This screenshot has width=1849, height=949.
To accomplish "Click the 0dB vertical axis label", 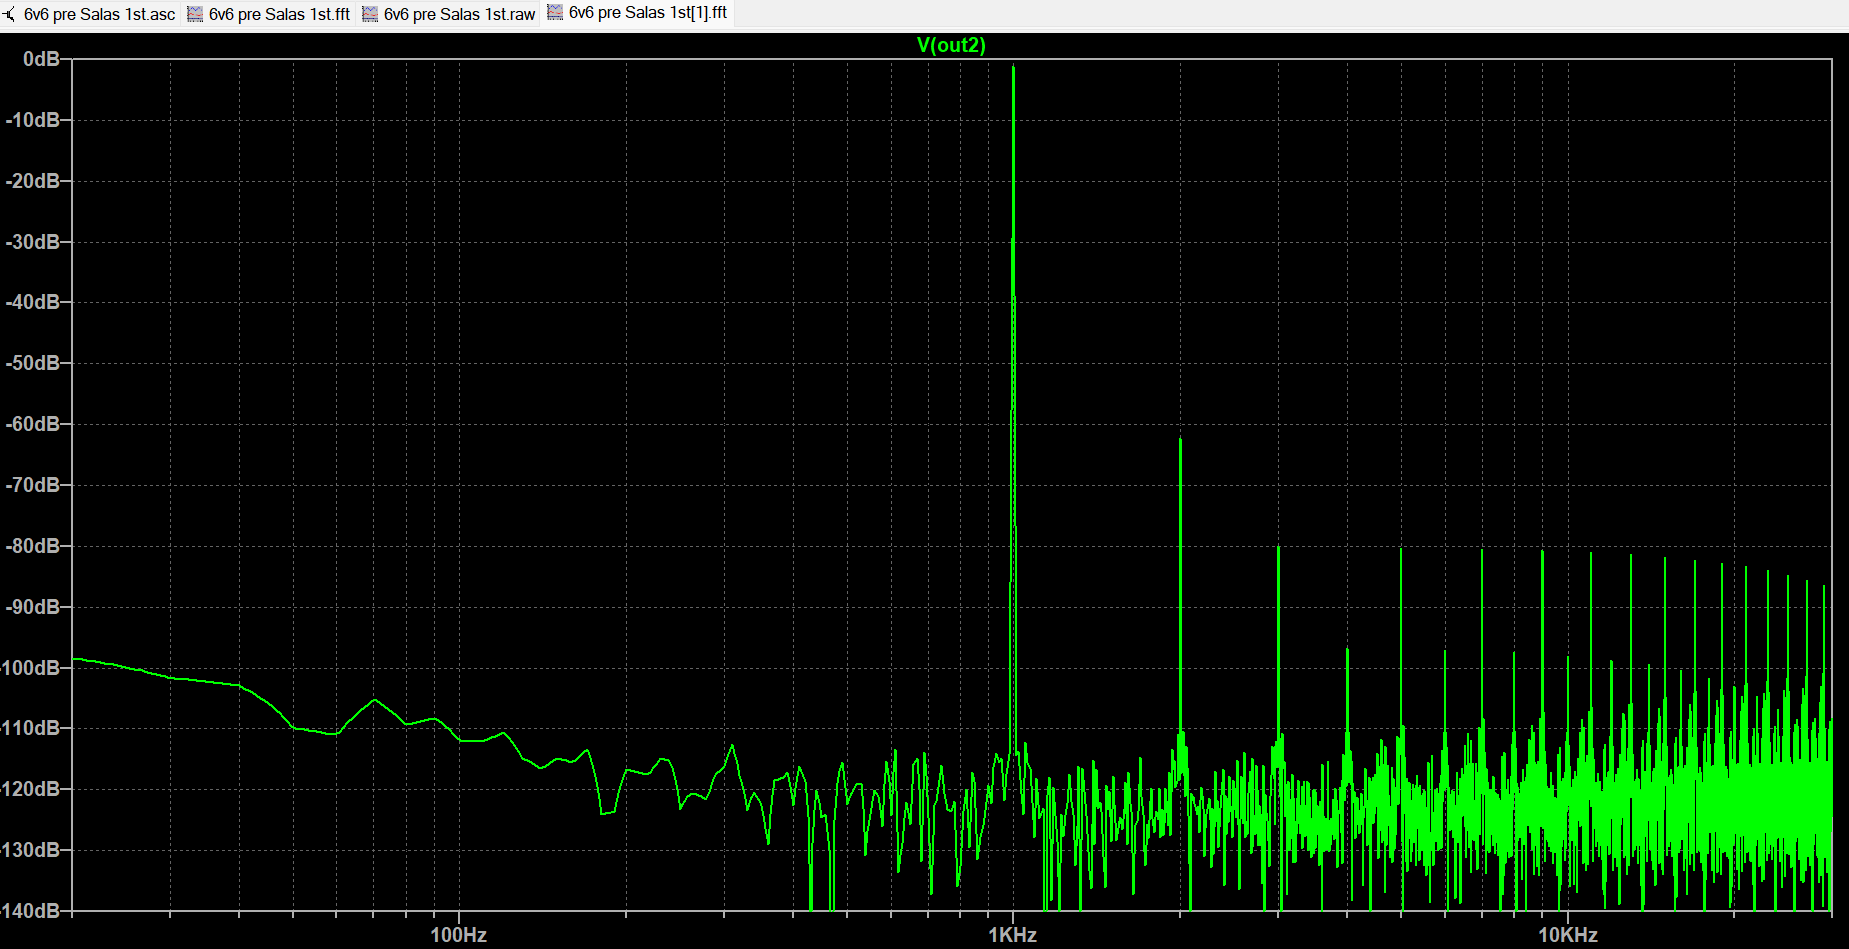I will tap(41, 59).
